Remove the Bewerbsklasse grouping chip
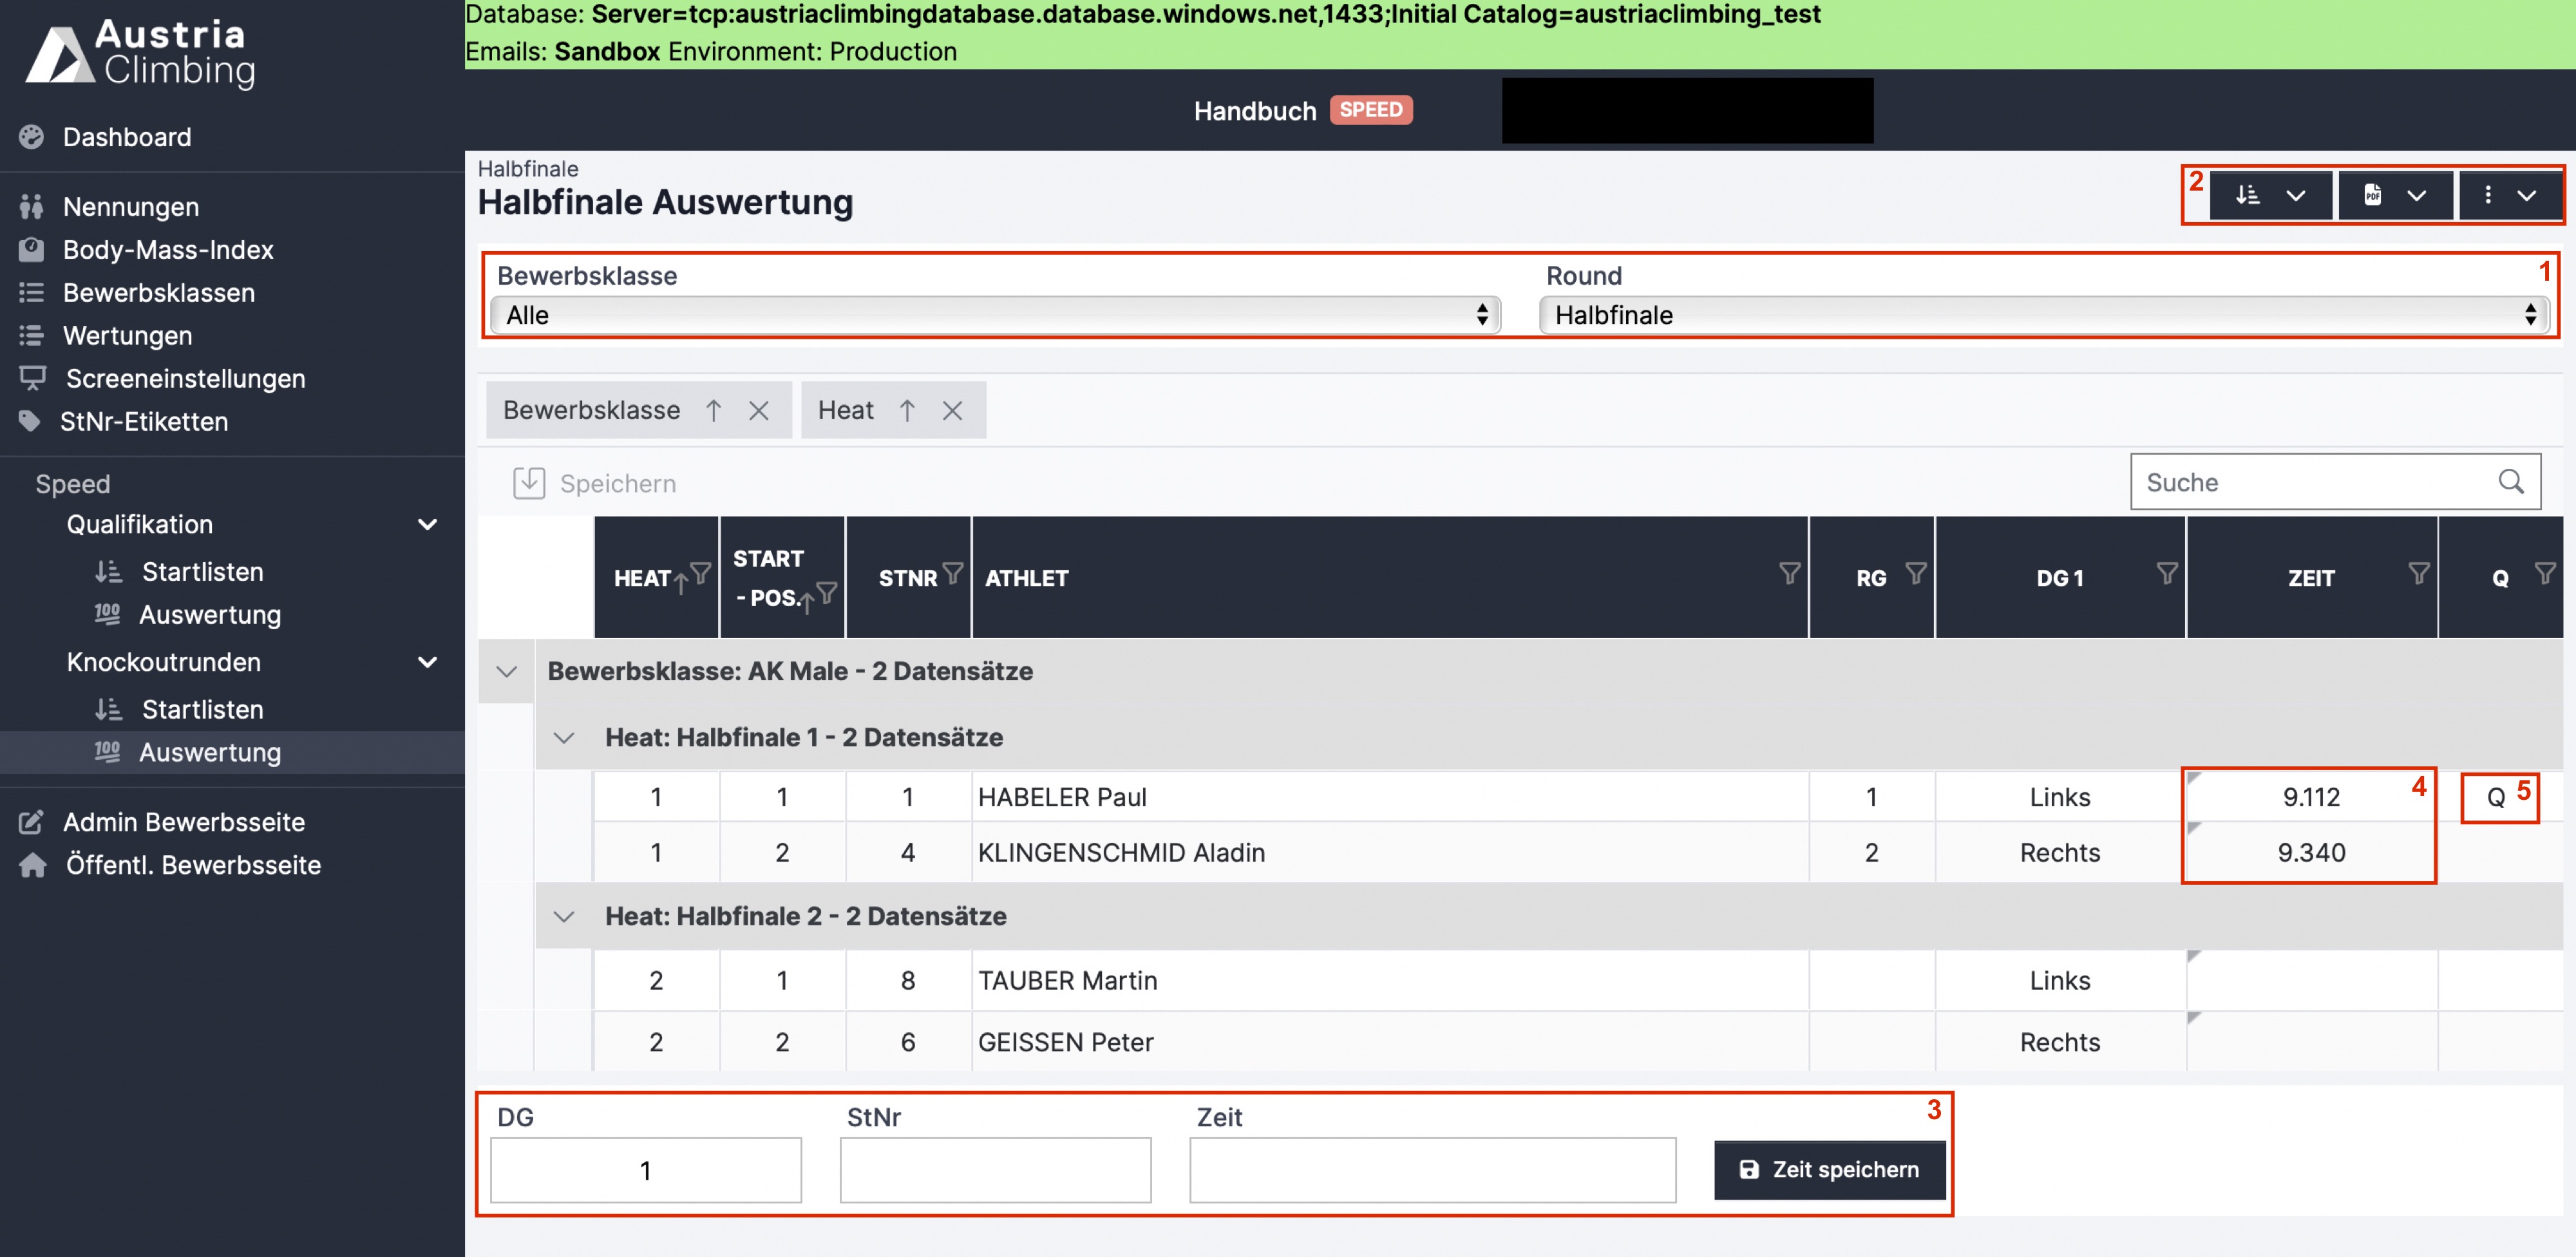The width and height of the screenshot is (2576, 1257). 759,410
